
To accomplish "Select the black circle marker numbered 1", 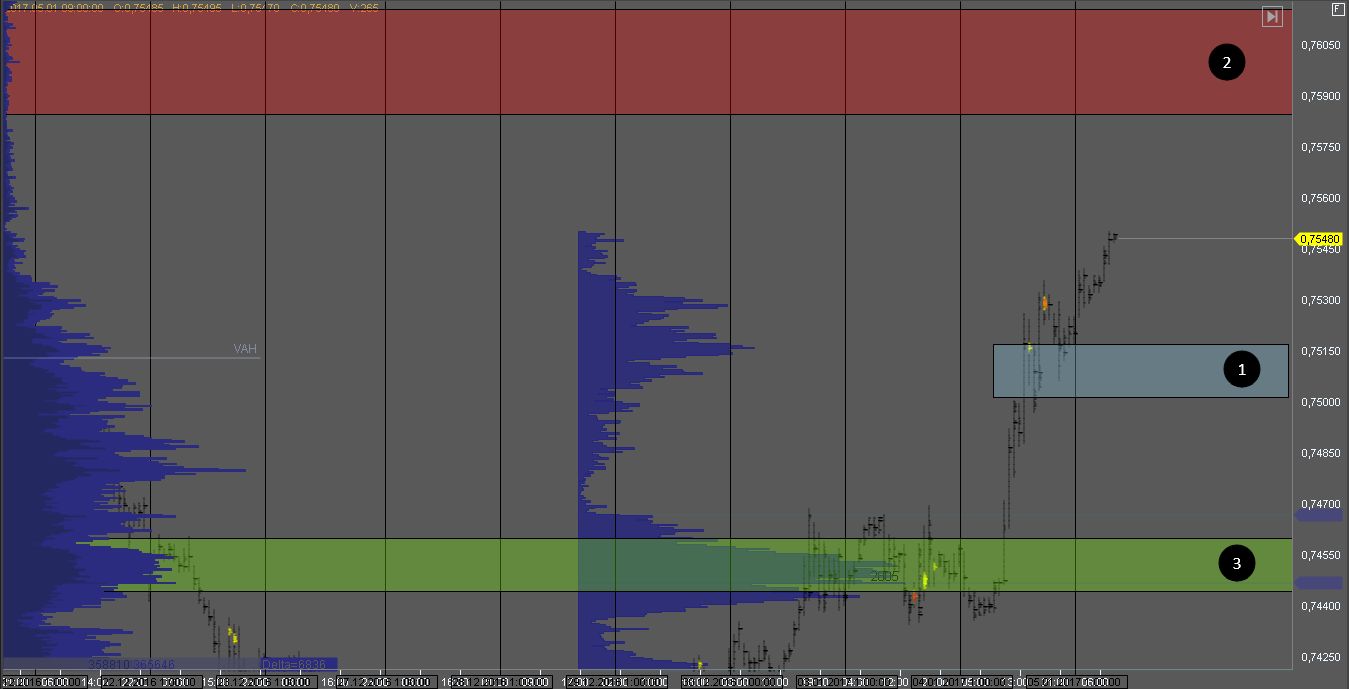I will [1242, 370].
